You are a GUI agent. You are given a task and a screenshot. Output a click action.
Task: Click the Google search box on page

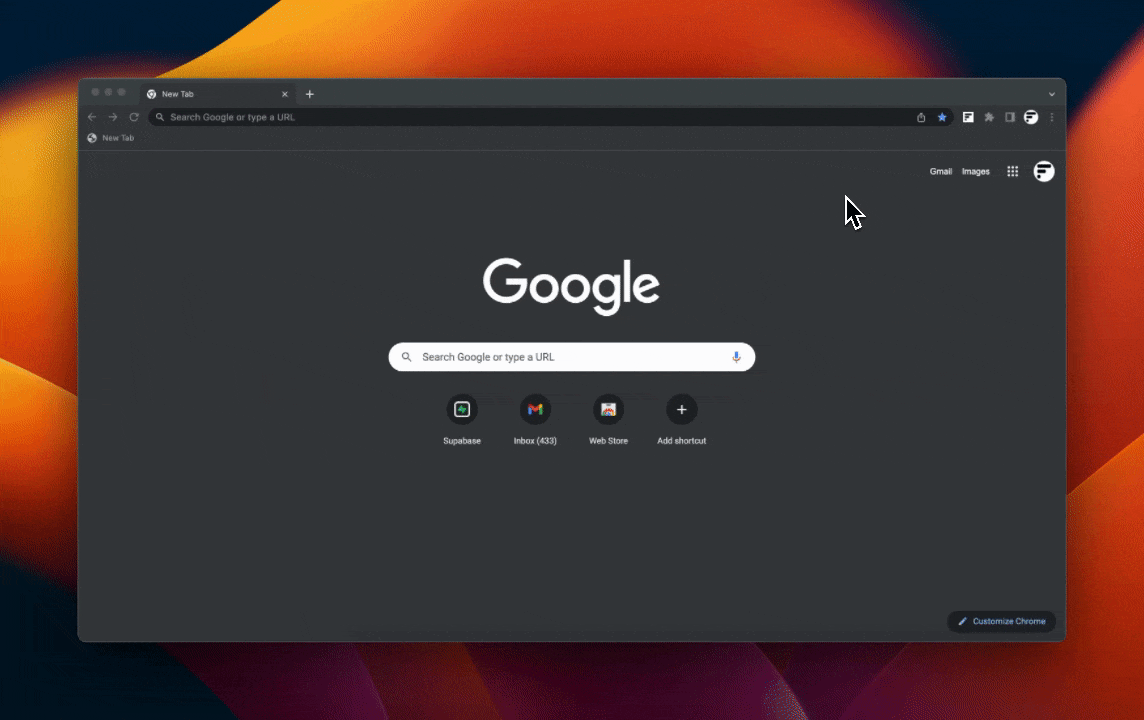coord(570,357)
